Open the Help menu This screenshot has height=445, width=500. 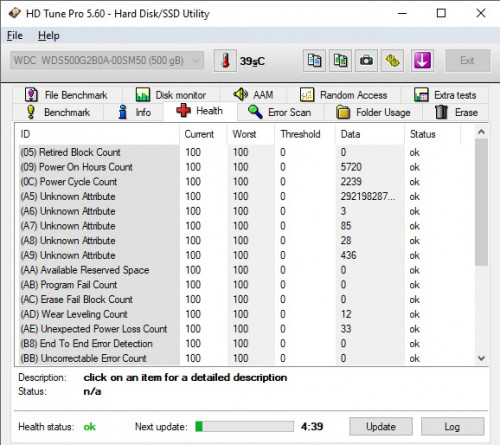pos(49,36)
